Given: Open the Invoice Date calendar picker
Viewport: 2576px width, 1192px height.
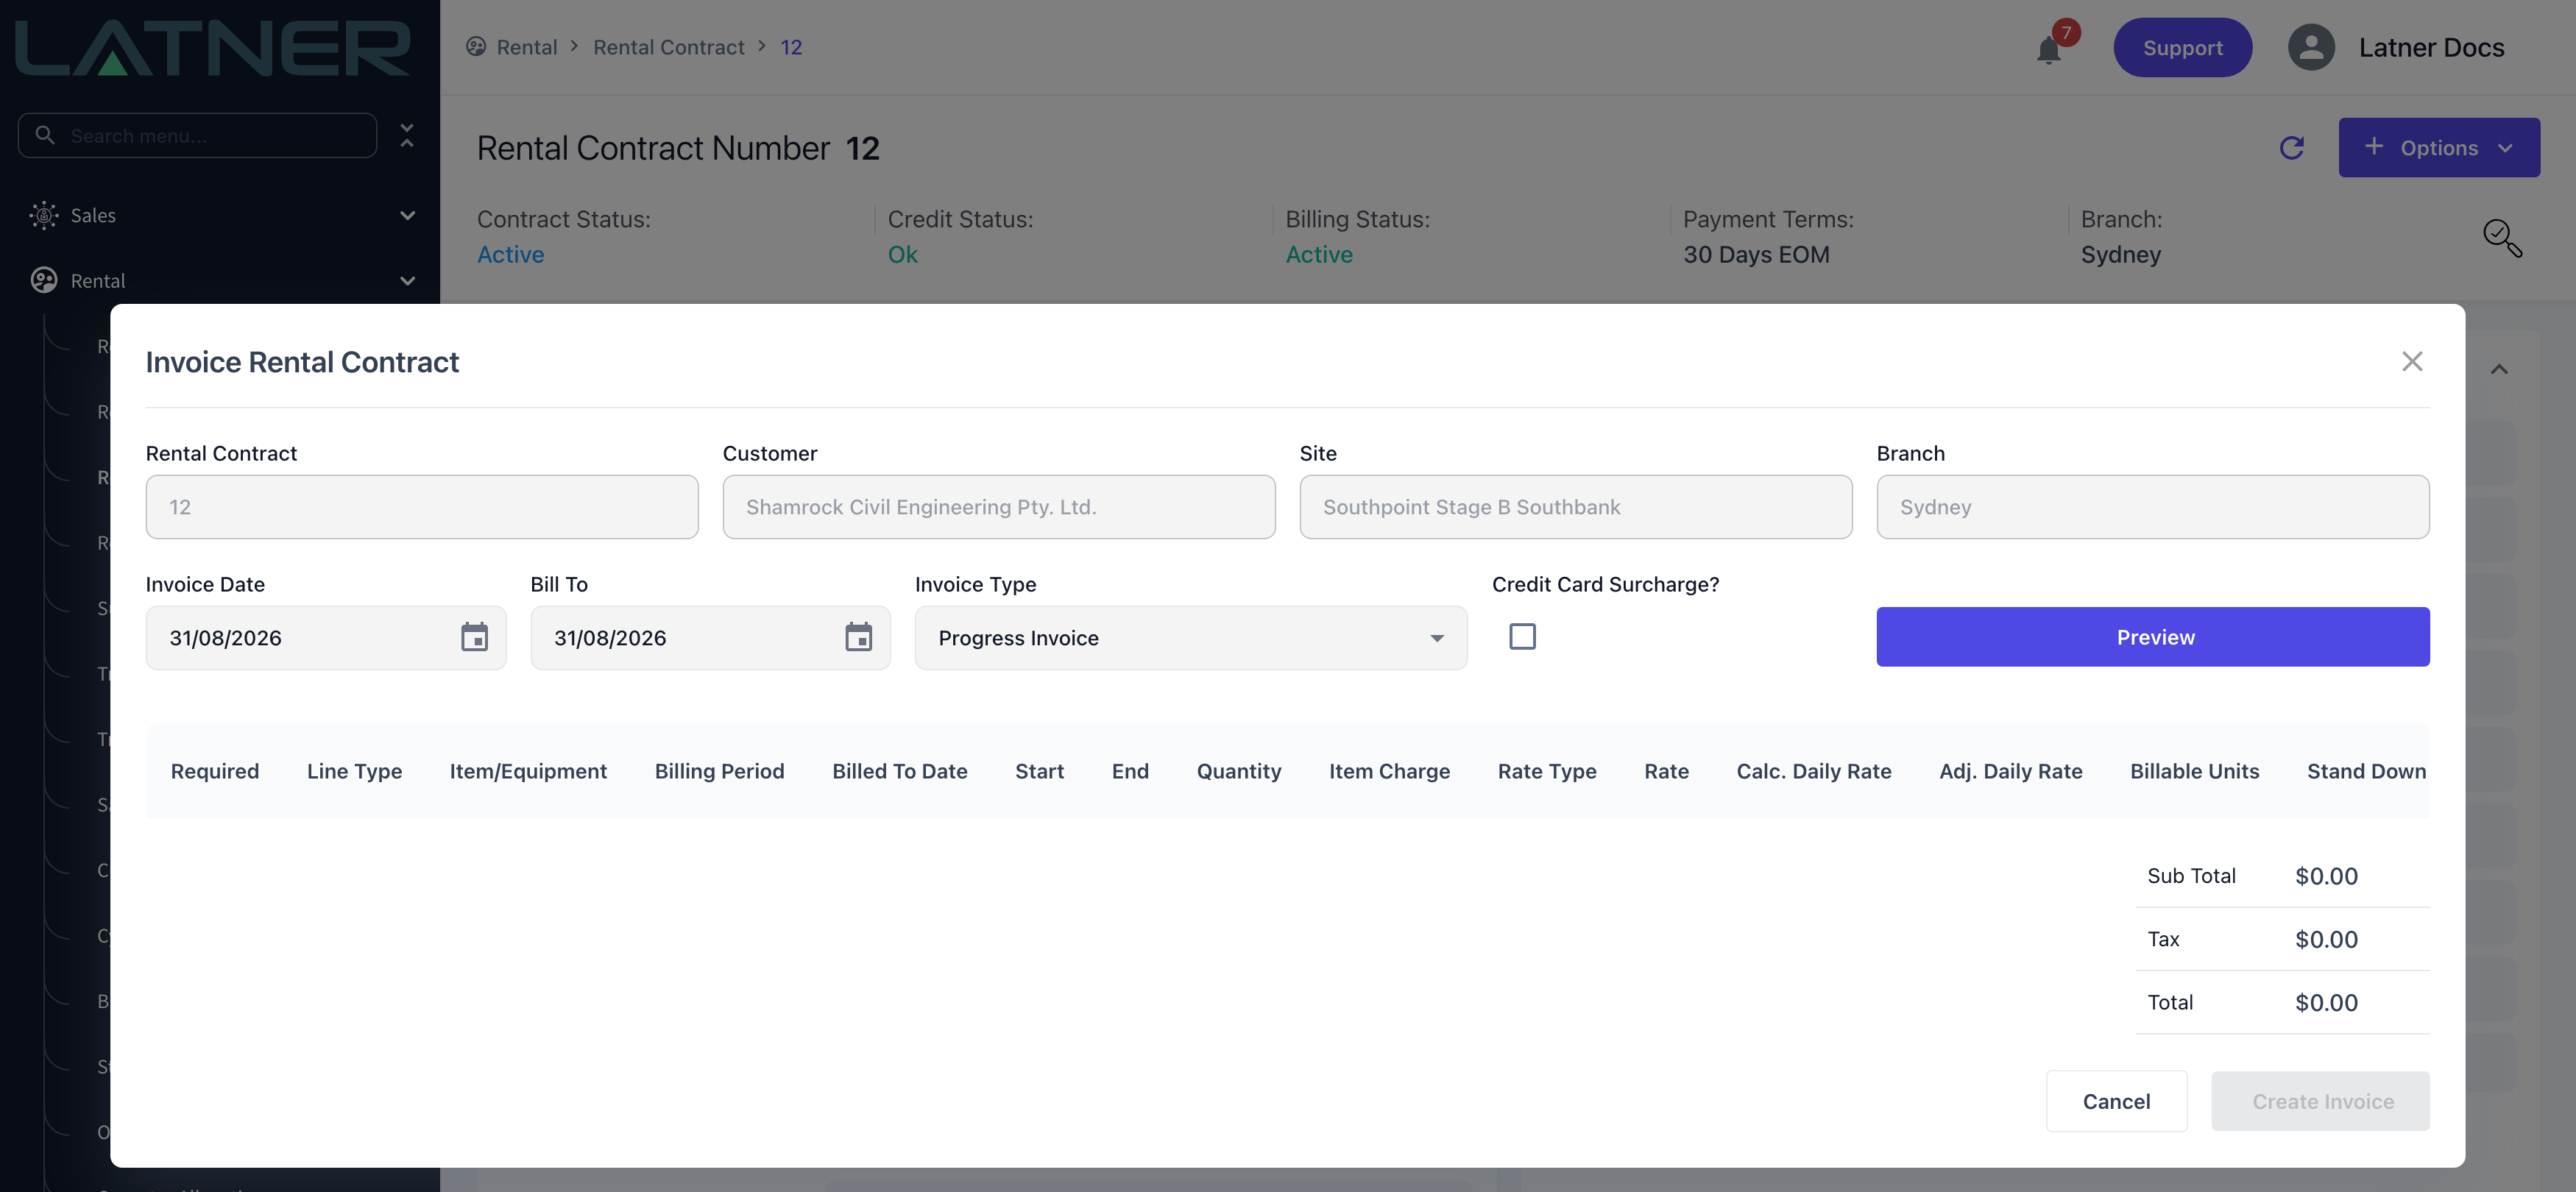Looking at the screenshot, I should click(x=474, y=637).
